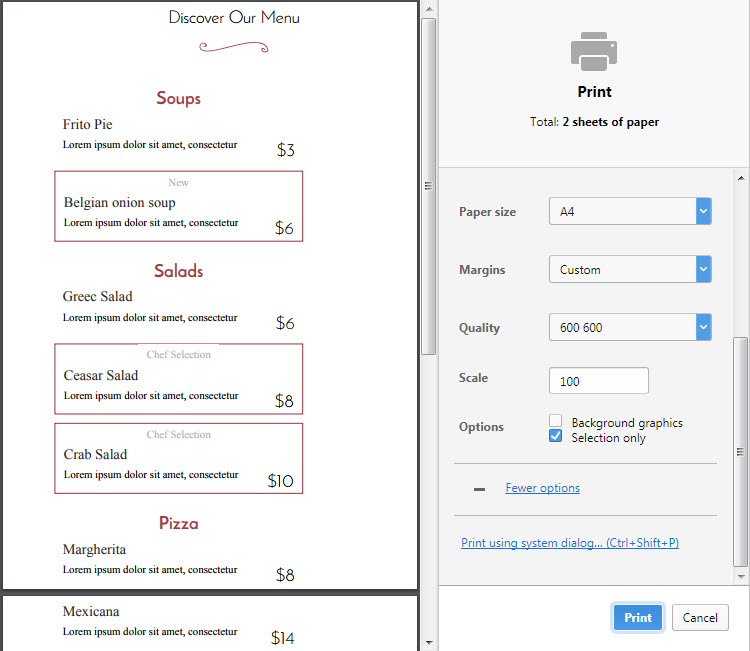Click the minus icon beside Fewer options
This screenshot has width=750, height=651.
[479, 489]
